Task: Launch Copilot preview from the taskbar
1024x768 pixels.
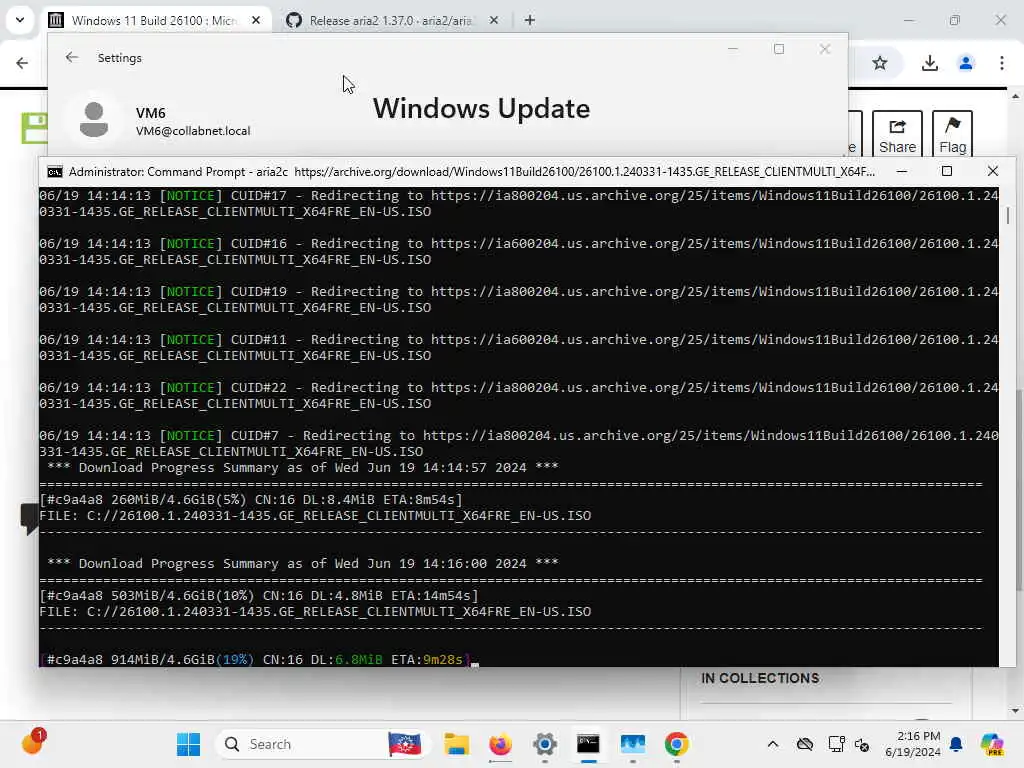Action: pyautogui.click(x=993, y=744)
